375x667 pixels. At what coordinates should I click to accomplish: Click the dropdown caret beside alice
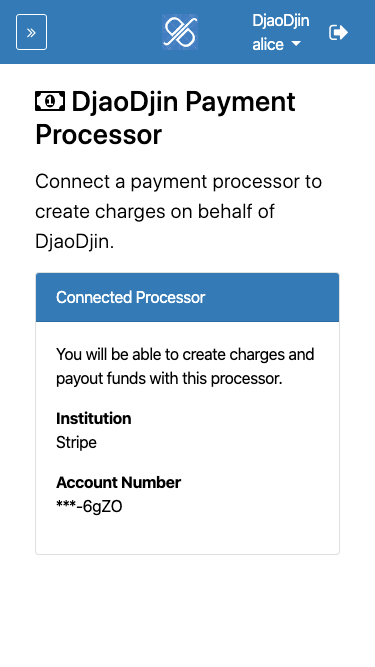coord(296,44)
